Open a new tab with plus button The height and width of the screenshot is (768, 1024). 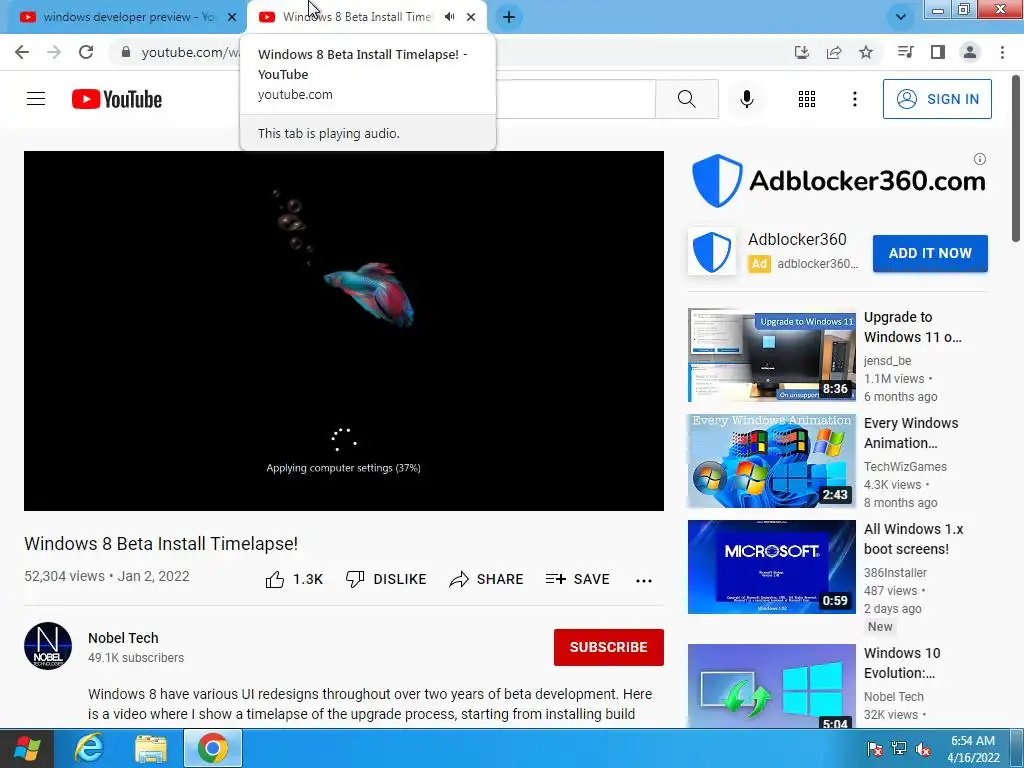tap(509, 17)
